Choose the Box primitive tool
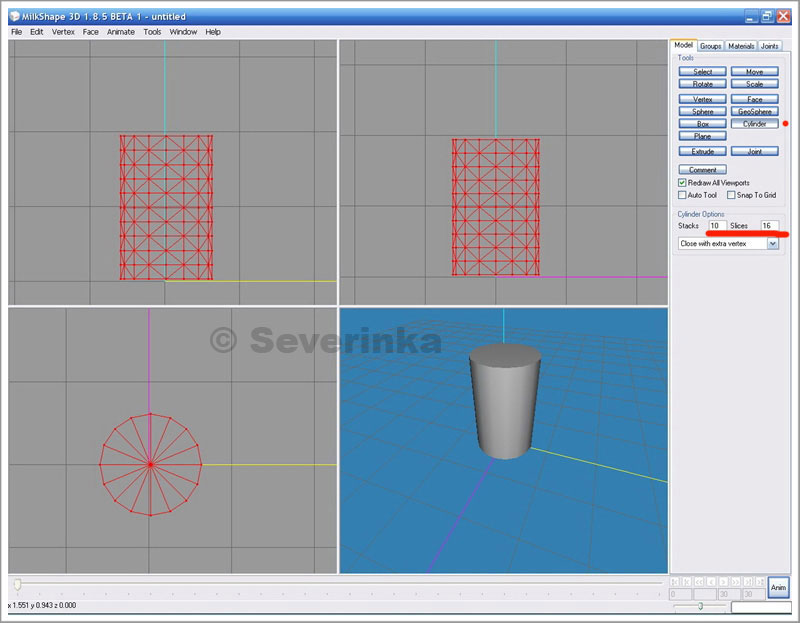Viewport: 800px width, 623px height. [703, 124]
